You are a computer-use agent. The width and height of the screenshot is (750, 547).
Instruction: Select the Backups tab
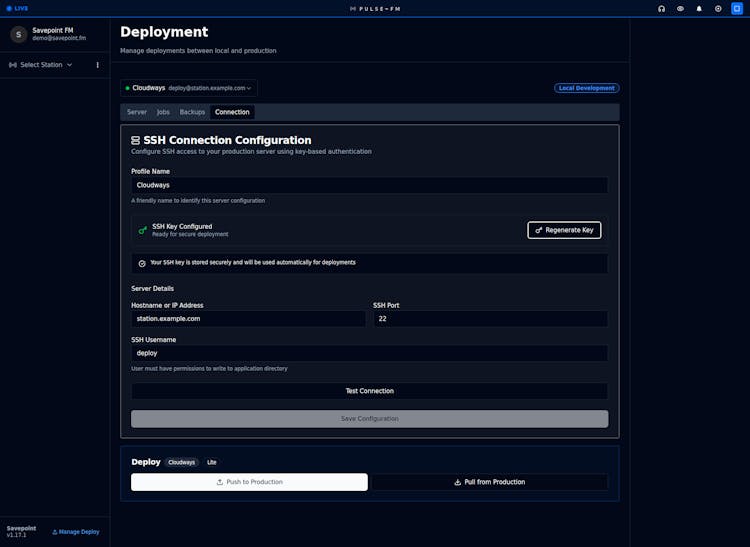tap(192, 112)
